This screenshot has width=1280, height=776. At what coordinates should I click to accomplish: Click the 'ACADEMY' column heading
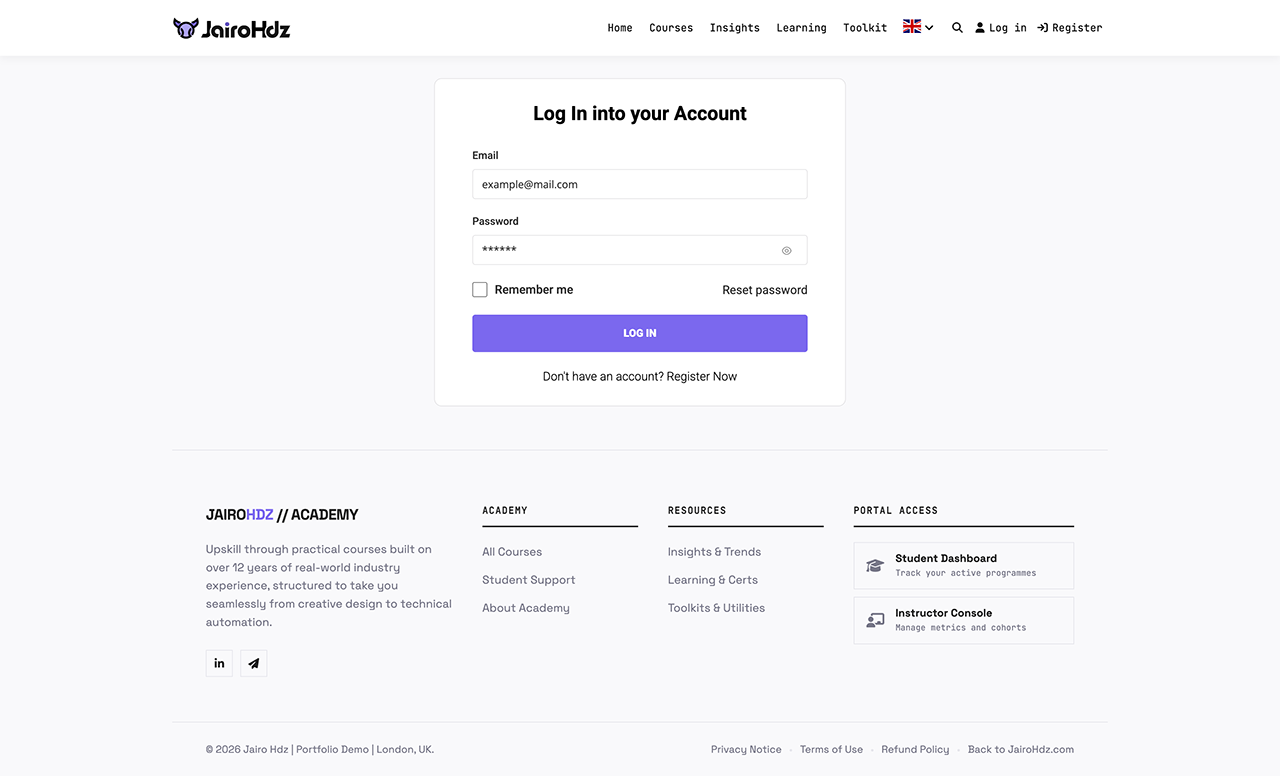[505, 510]
